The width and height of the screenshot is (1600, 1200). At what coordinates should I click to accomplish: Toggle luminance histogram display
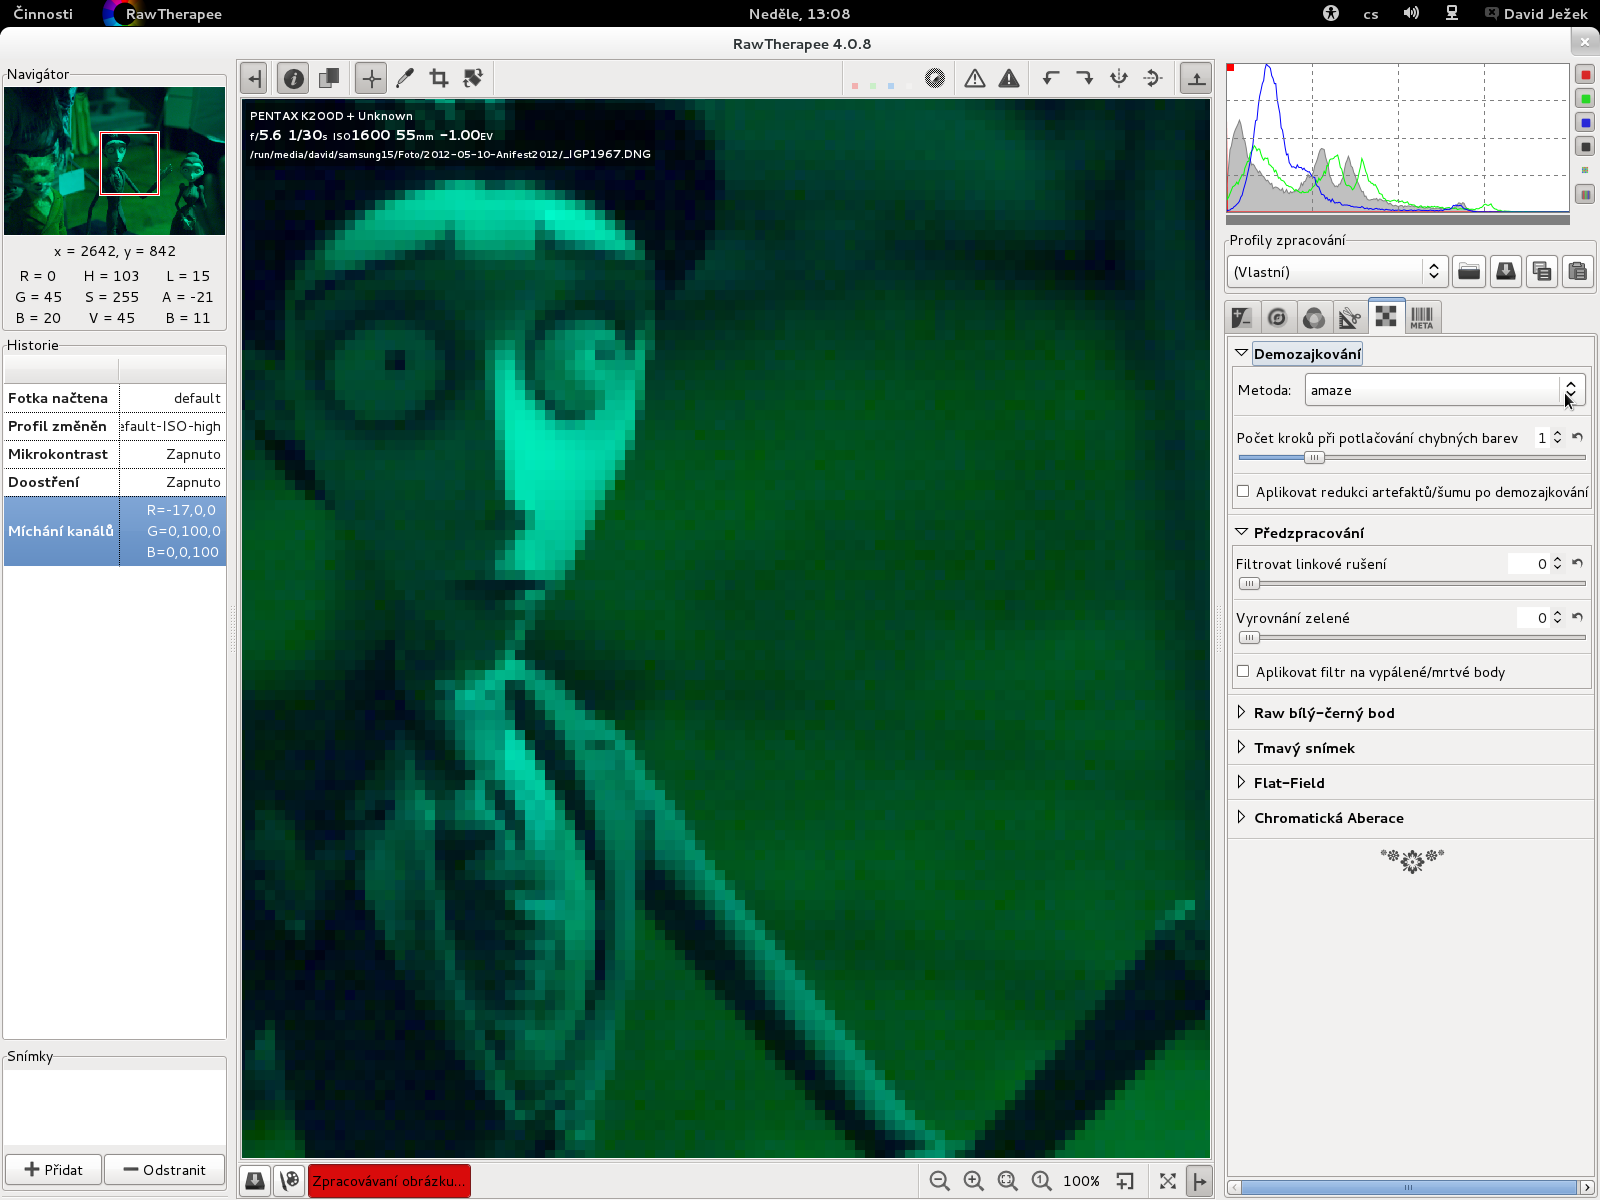click(1585, 147)
